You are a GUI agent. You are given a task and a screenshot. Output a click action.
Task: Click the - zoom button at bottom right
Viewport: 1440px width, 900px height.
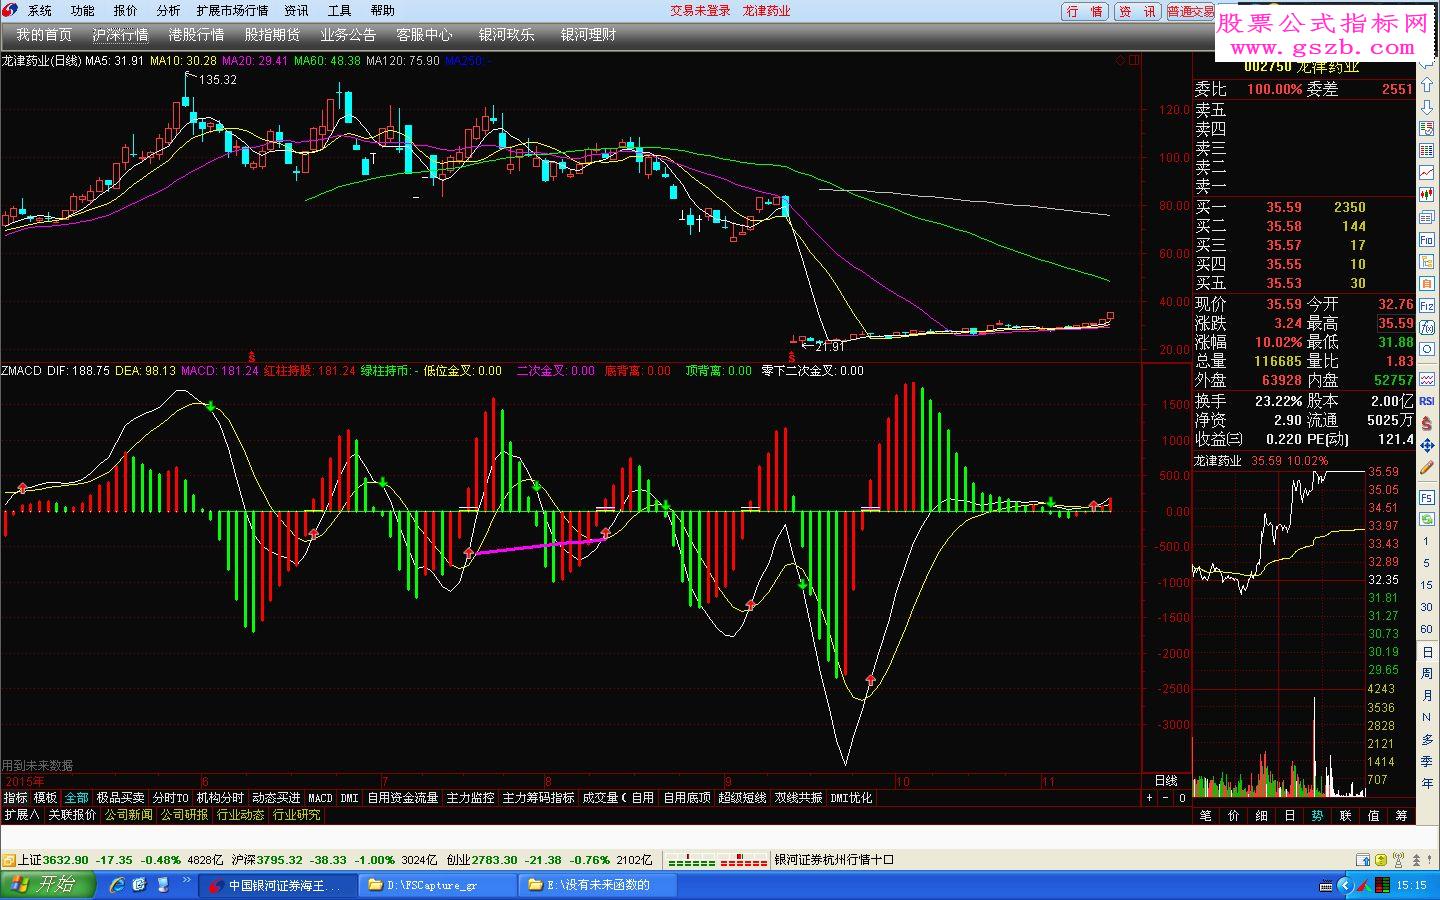1166,798
